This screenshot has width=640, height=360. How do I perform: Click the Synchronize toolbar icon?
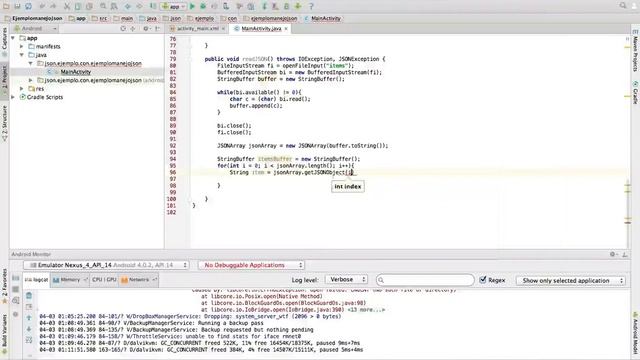(29, 6)
